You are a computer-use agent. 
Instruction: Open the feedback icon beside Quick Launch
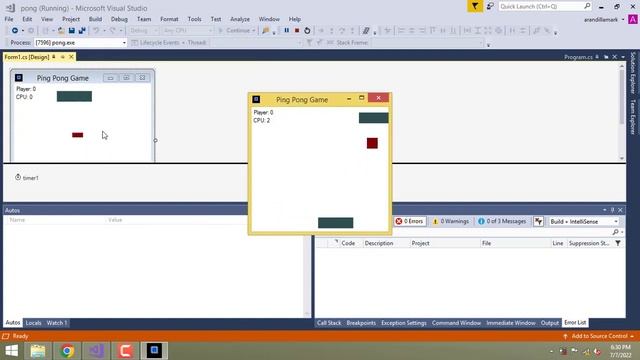(x=490, y=6)
